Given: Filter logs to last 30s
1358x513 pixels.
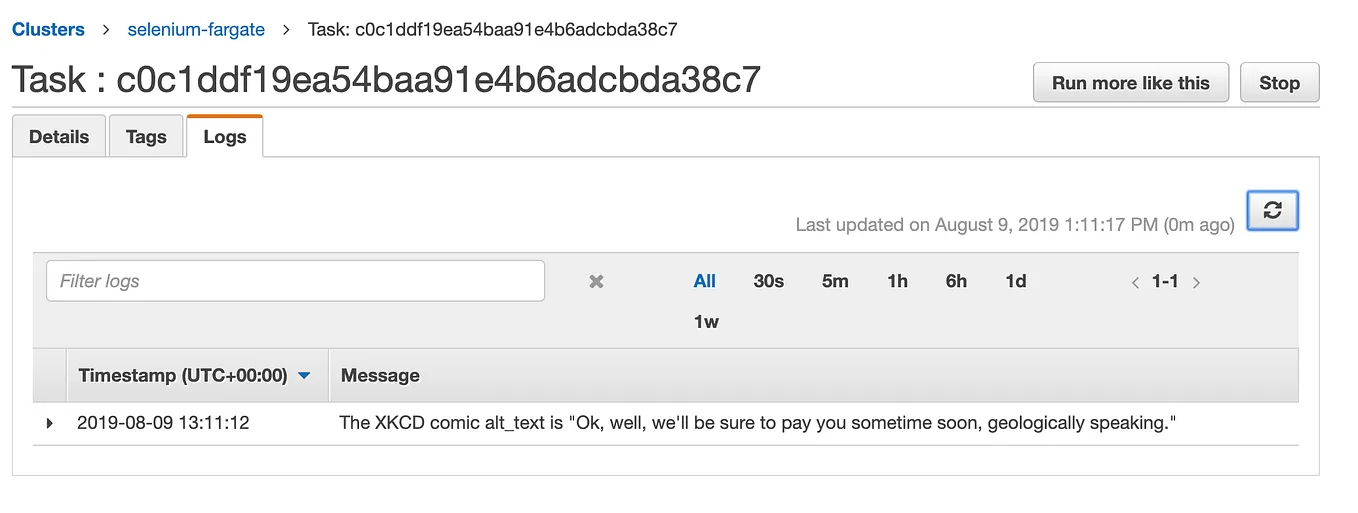Looking at the screenshot, I should pos(768,281).
